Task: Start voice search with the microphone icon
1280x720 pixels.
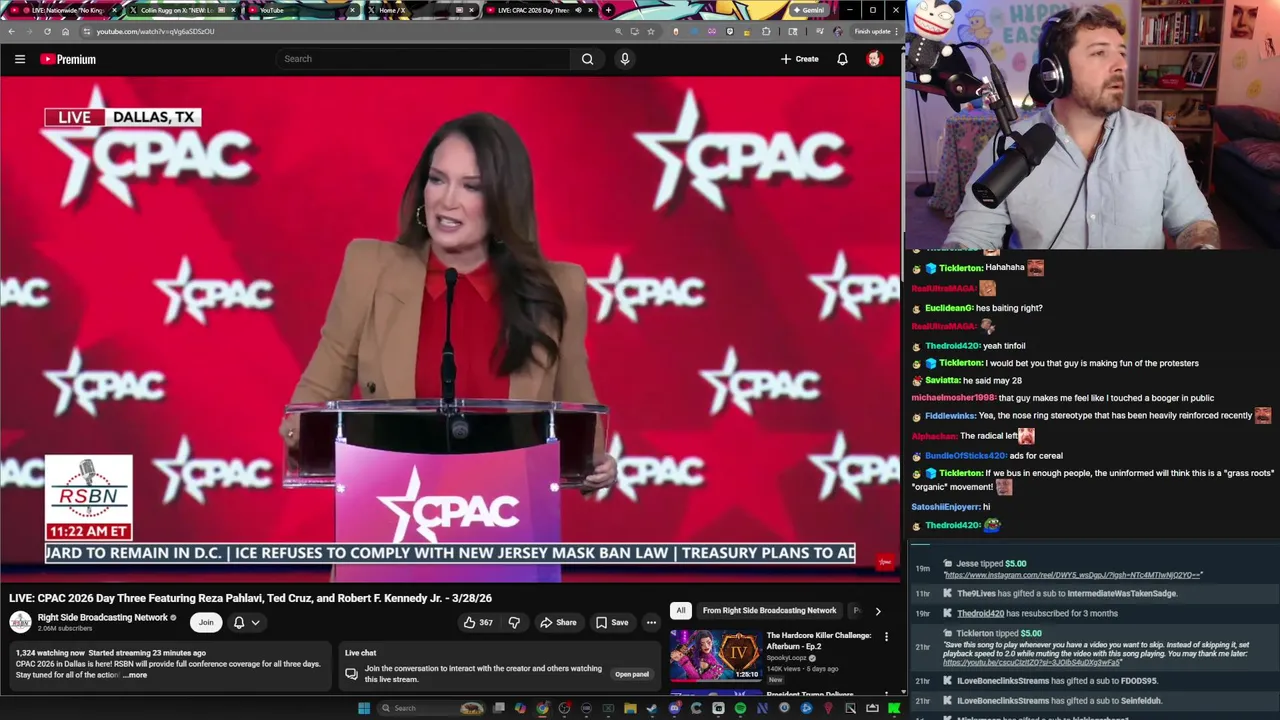Action: (x=625, y=59)
